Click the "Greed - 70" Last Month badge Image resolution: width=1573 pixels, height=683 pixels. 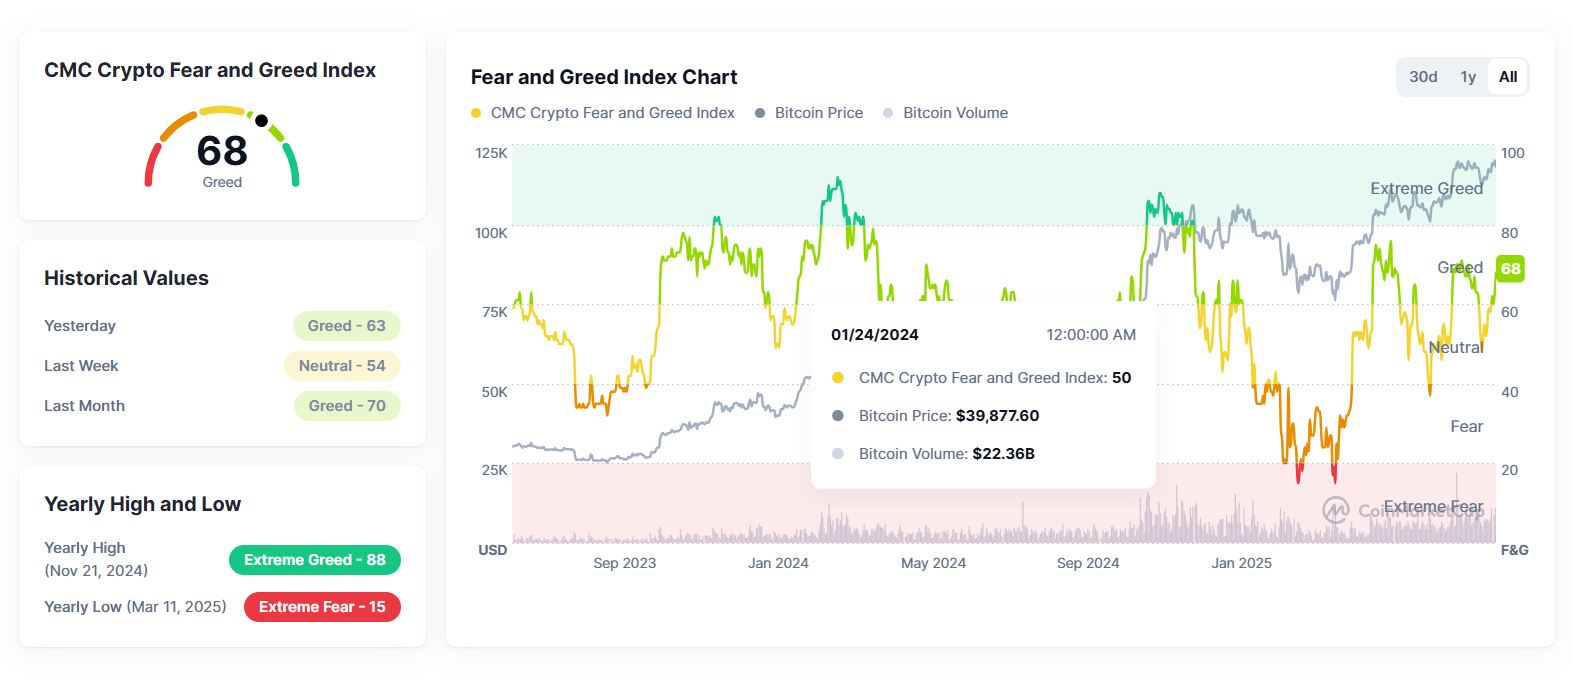[346, 406]
